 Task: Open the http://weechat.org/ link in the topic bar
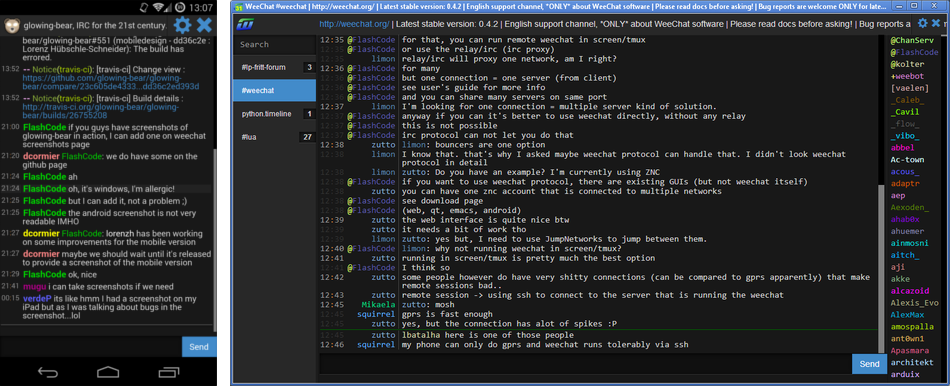click(354, 24)
